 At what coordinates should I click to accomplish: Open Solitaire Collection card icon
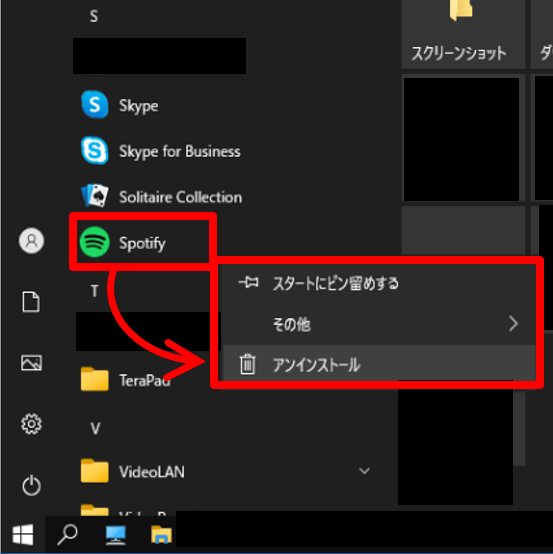point(94,195)
